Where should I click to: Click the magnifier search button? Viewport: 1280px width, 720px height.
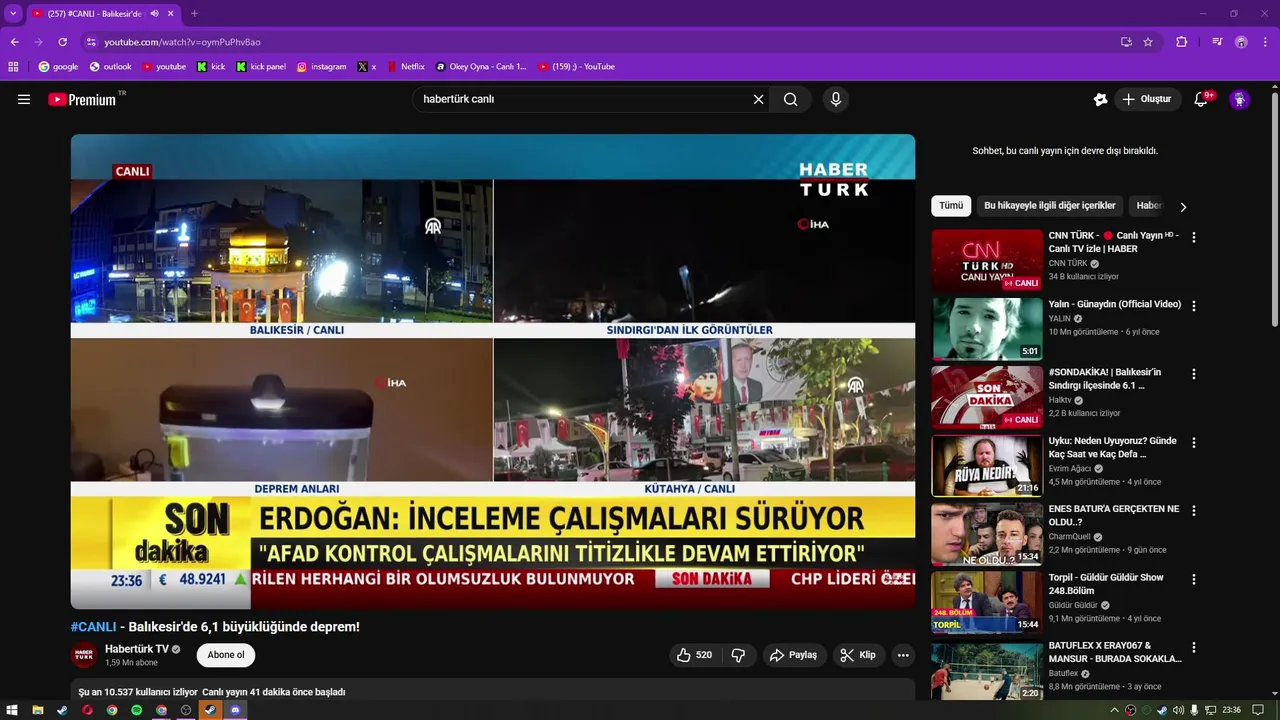coord(790,99)
